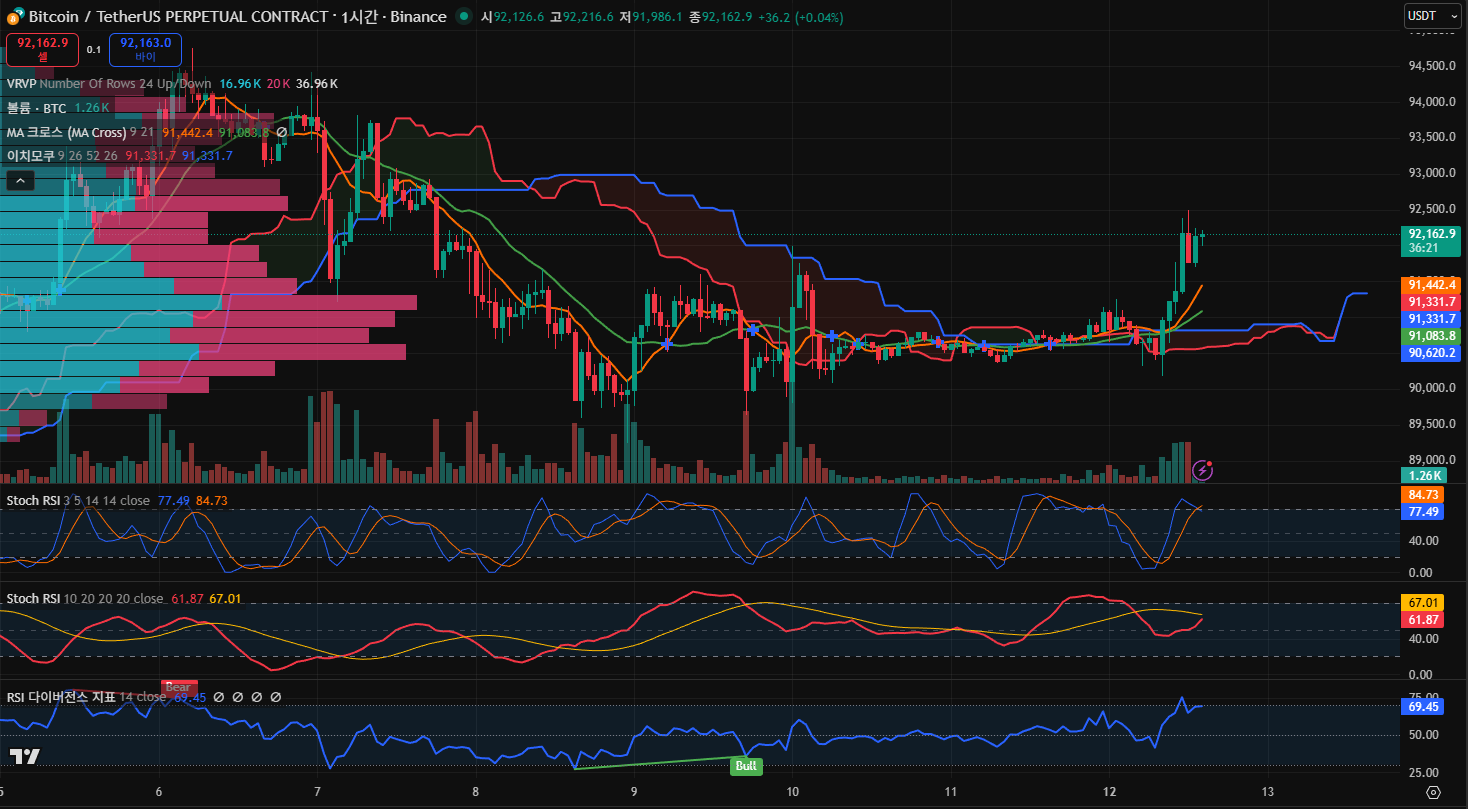The height and width of the screenshot is (809, 1468).
Task: Click the blue MA cross marker near date 9
Action: (666, 343)
